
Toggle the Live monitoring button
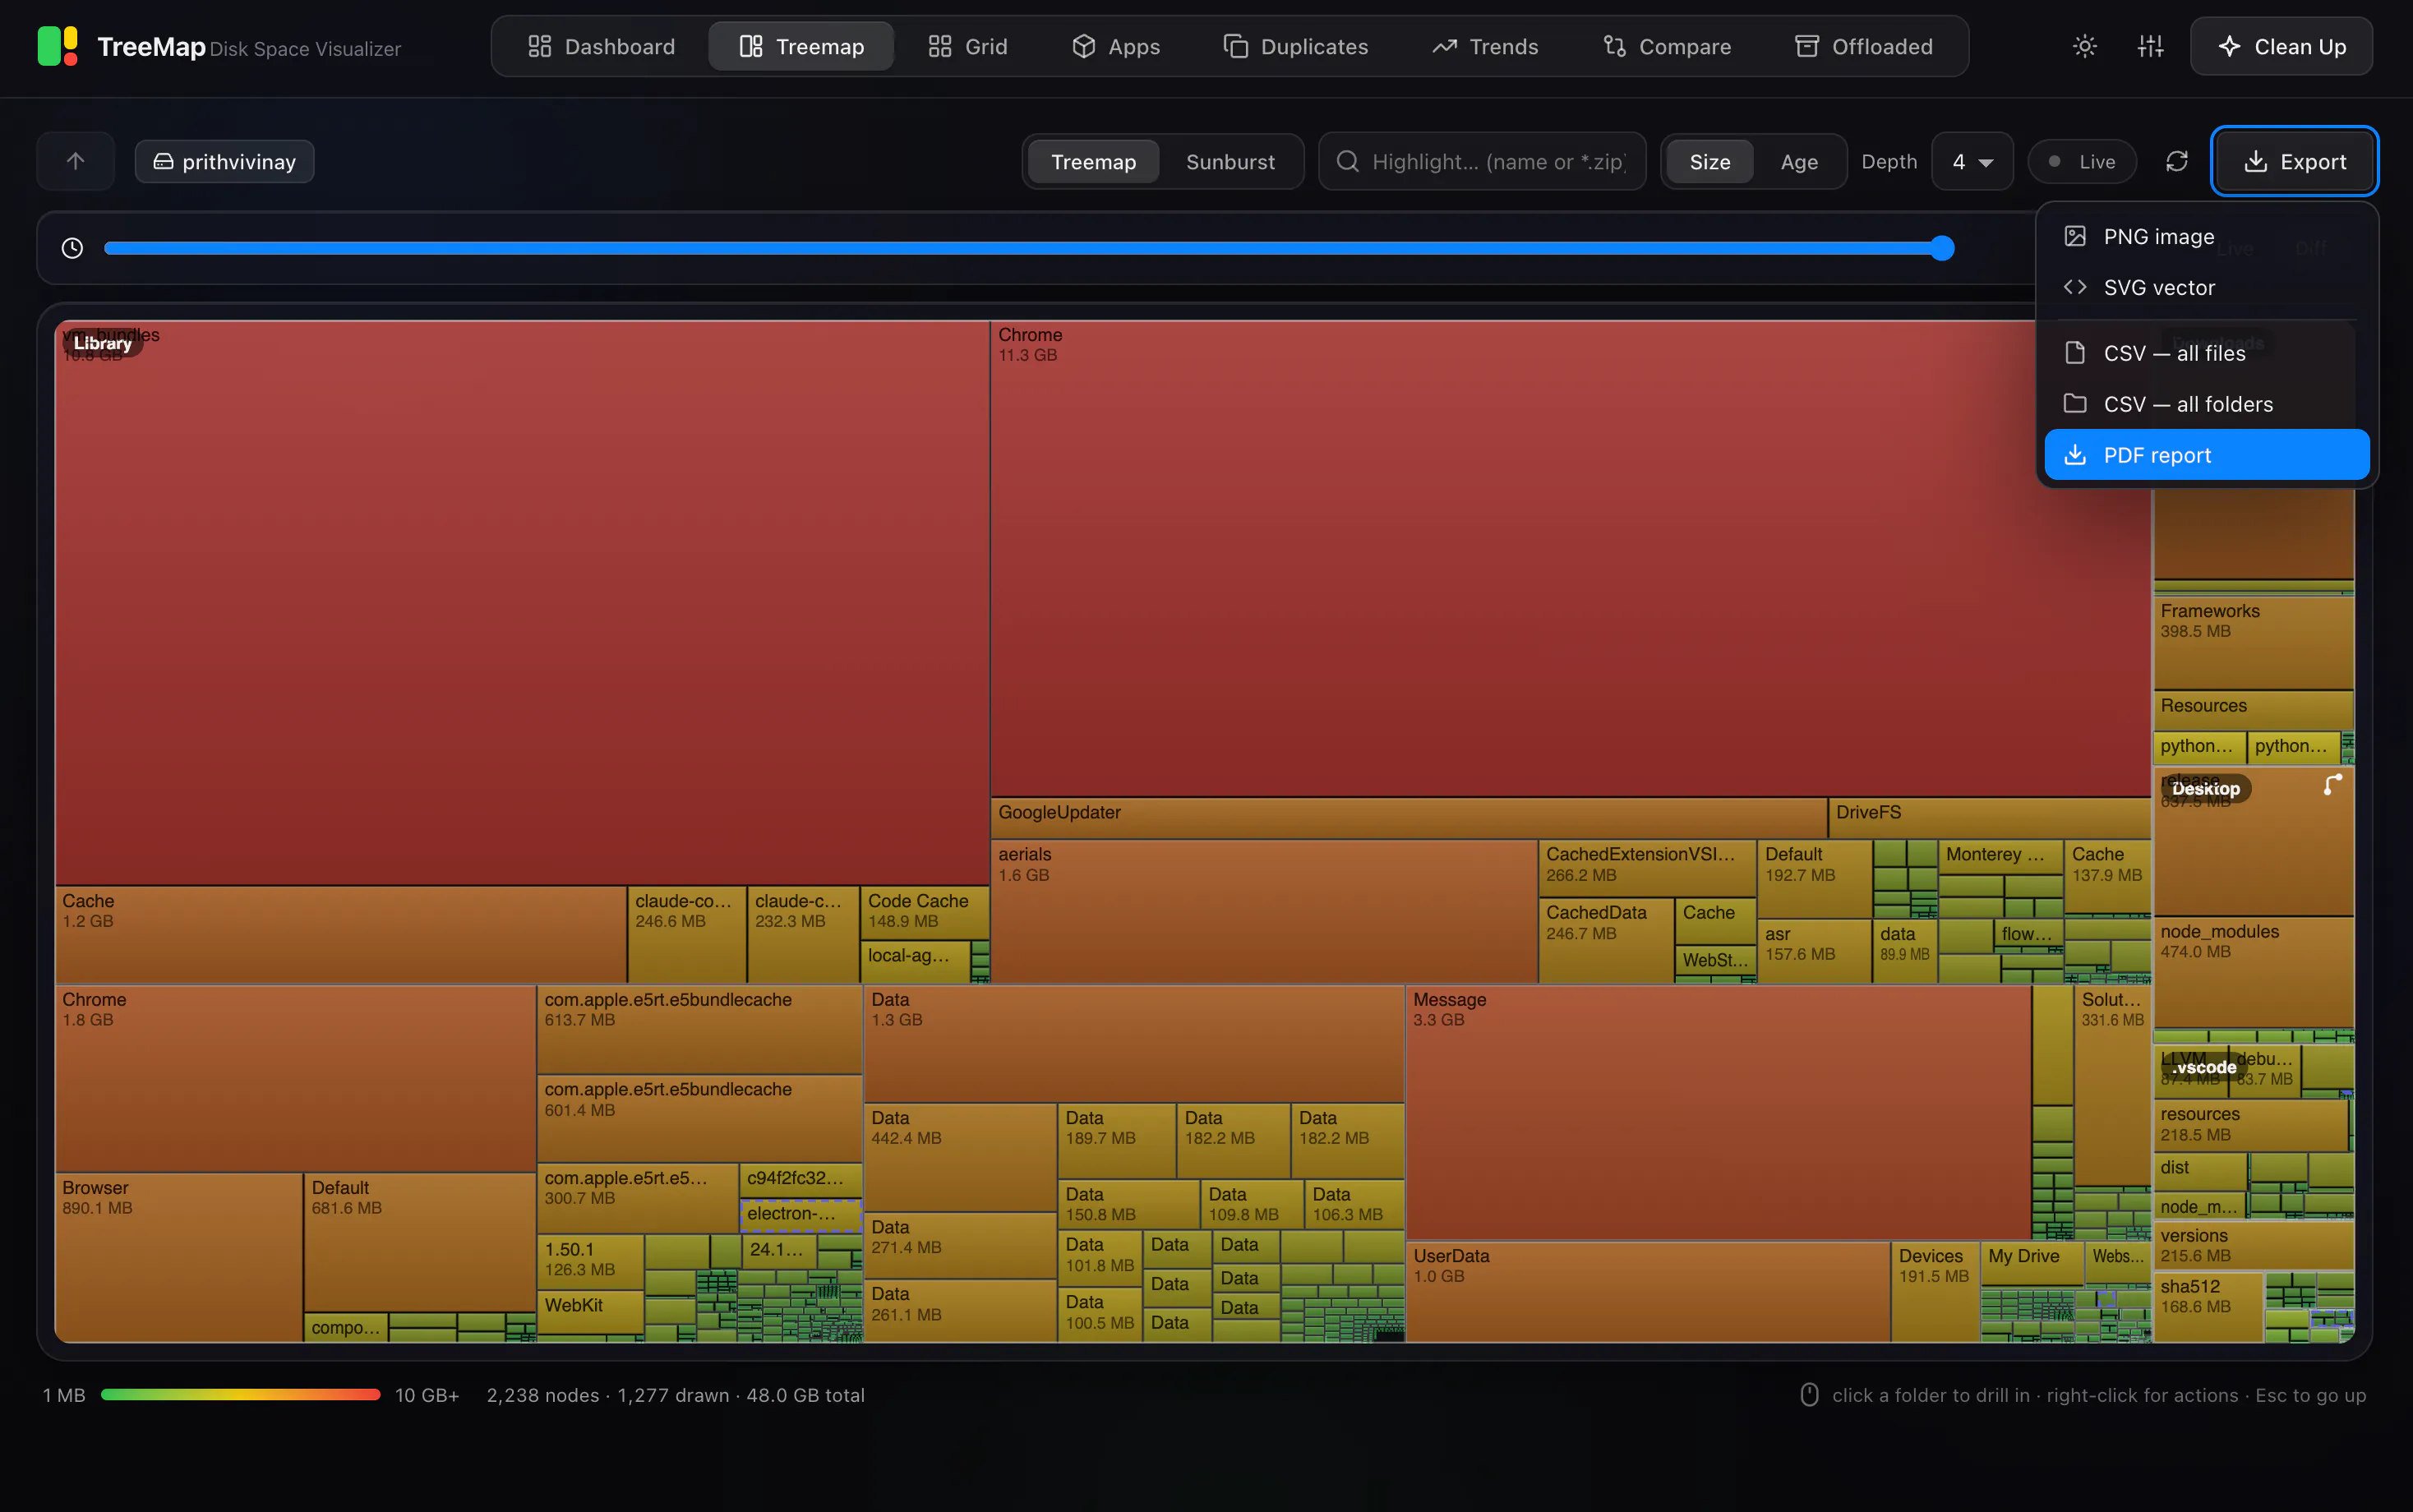[x=2082, y=161]
